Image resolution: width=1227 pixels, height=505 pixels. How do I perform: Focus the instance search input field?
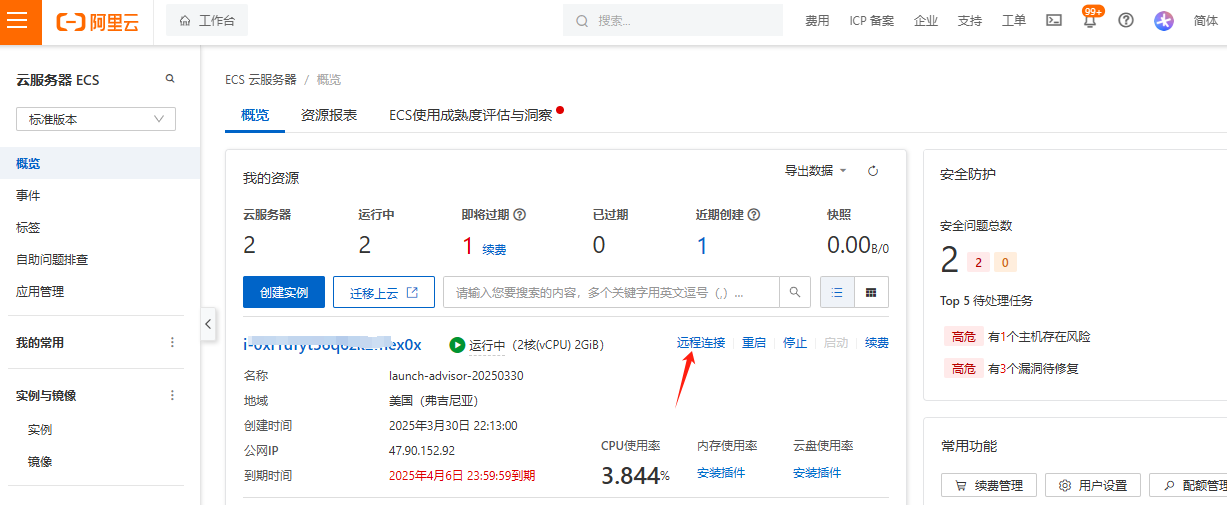(x=610, y=293)
